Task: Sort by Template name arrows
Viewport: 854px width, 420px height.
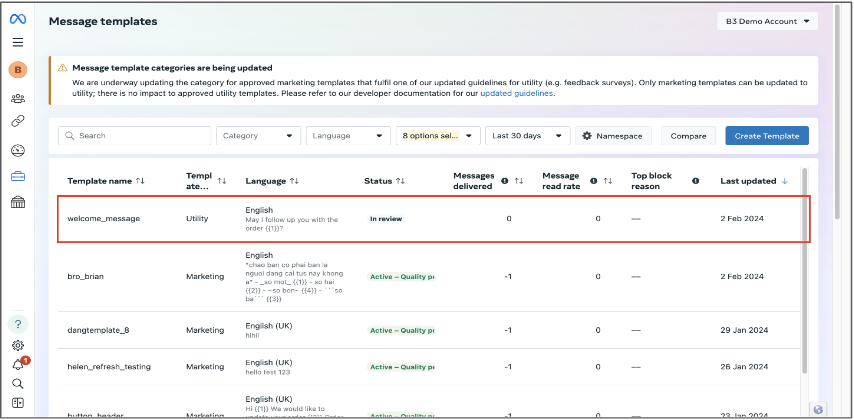Action: (x=141, y=181)
